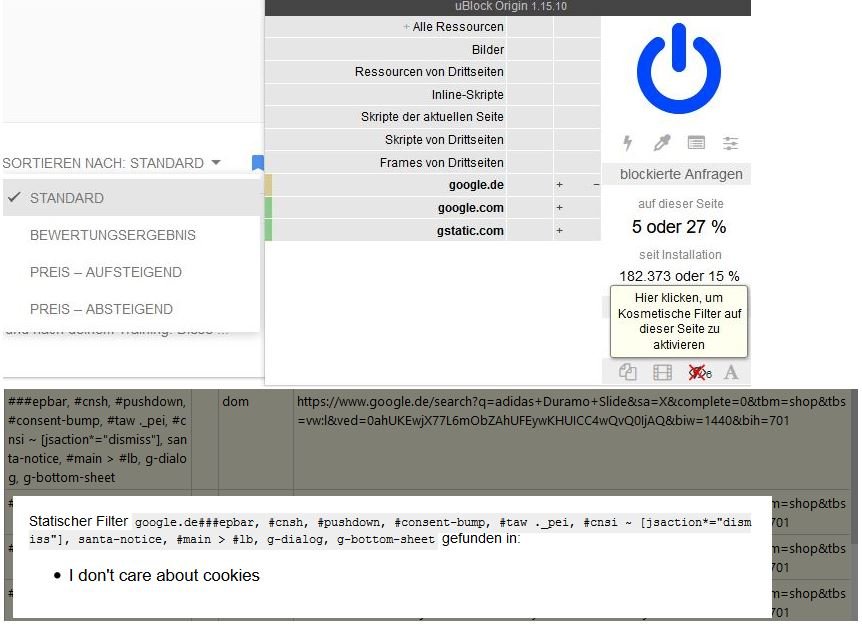Select the '###epbar, #cnsh, #pushdown' filter cell
Image resolution: width=862 pixels, height=625 pixels.
[x=97, y=440]
